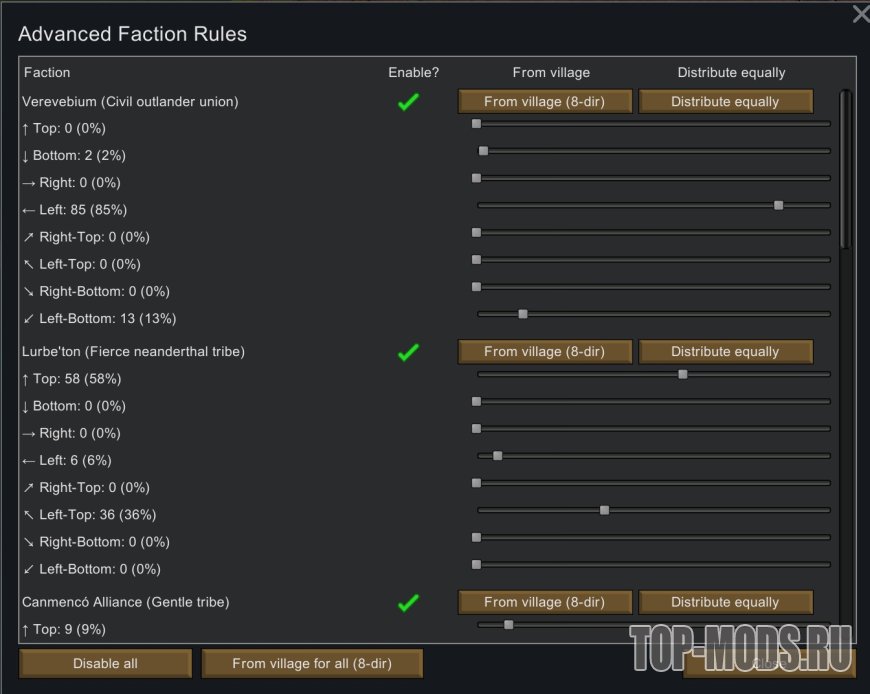870x694 pixels.
Task: Click Verevebium Left-Bottom slider handle at 13%
Action: tap(523, 314)
